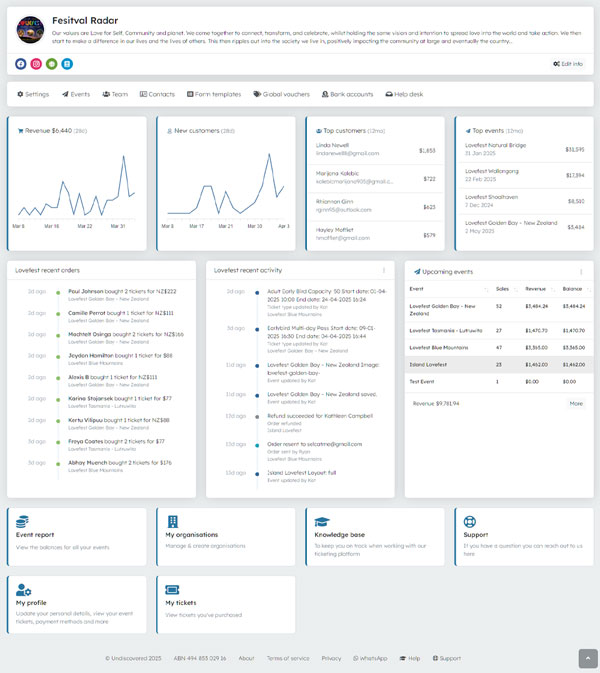The height and width of the screenshot is (673, 600).
Task: Open the Refund succeeded for Kathleen Campbell activity
Action: pos(320,423)
